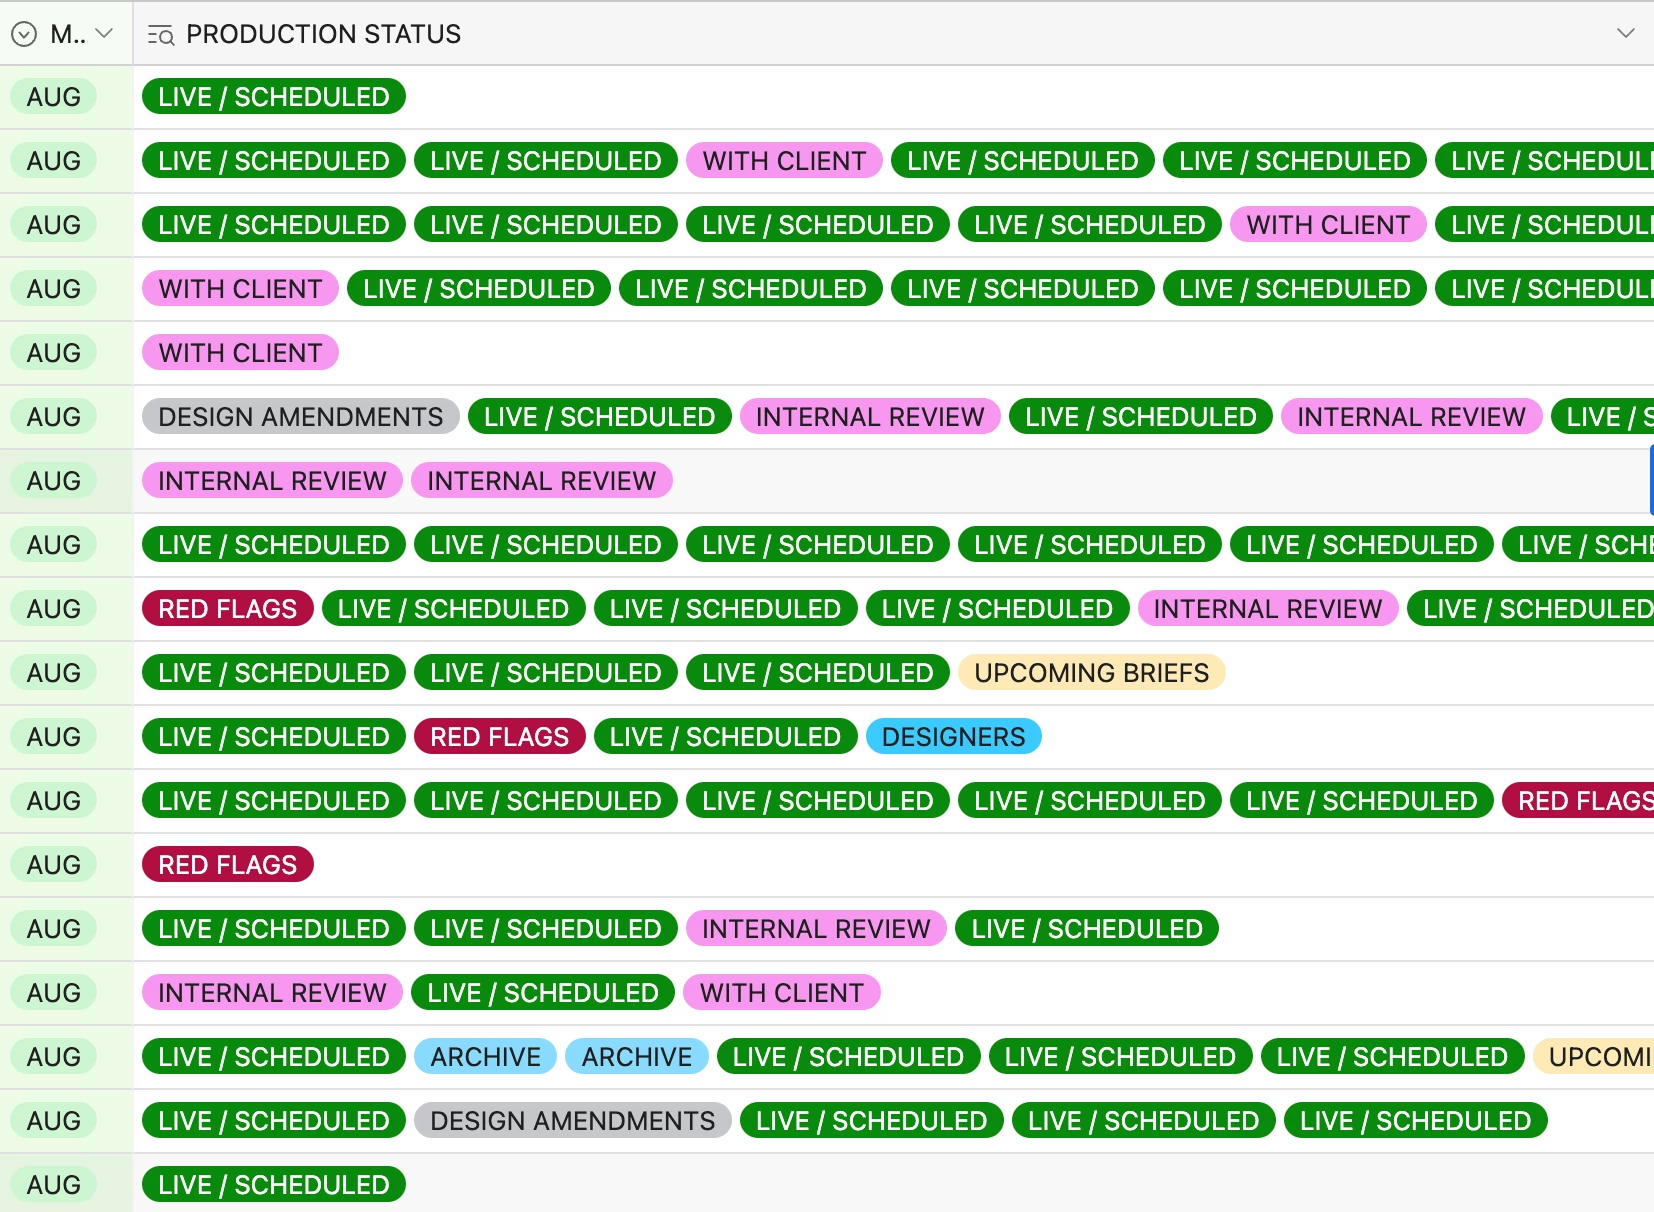1654x1212 pixels.
Task: Click the first INTERNAL REVIEW tag in the two-tag row
Action: [x=272, y=481]
